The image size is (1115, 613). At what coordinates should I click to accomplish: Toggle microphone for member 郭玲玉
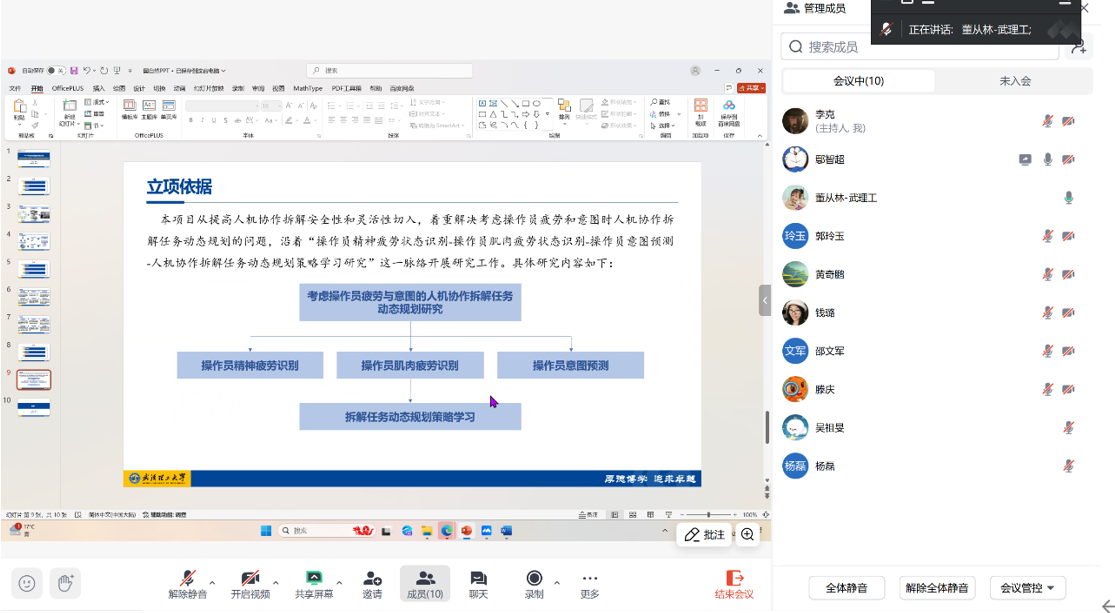(1047, 236)
